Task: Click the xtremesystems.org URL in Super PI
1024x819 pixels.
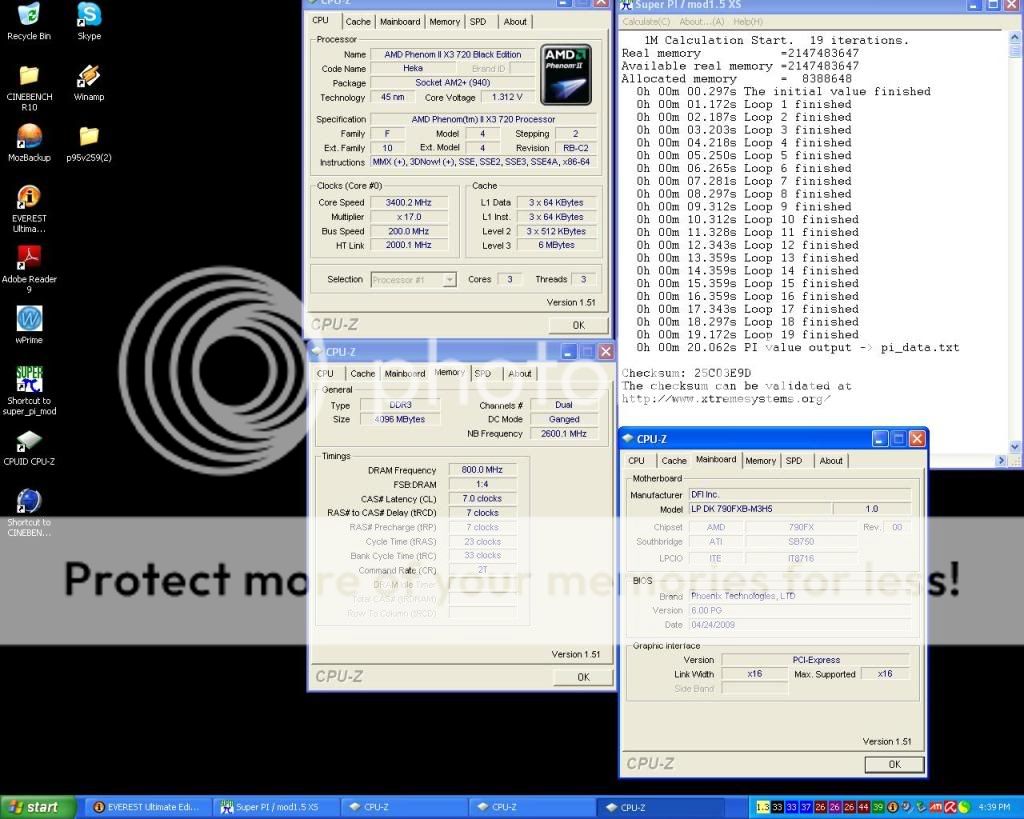Action: 726,399
